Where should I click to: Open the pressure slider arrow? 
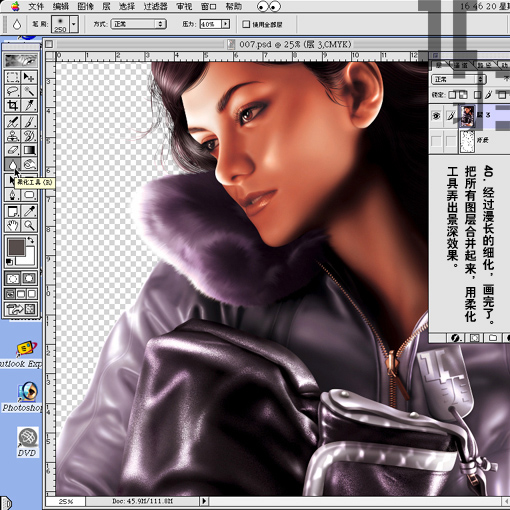pyautogui.click(x=226, y=24)
